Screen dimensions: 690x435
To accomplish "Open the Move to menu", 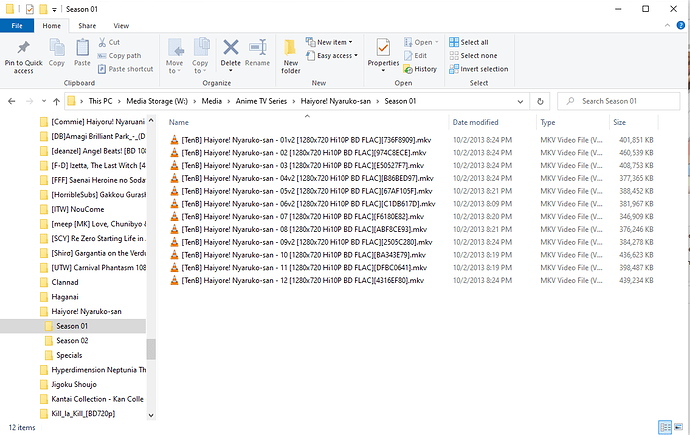I will tap(175, 56).
